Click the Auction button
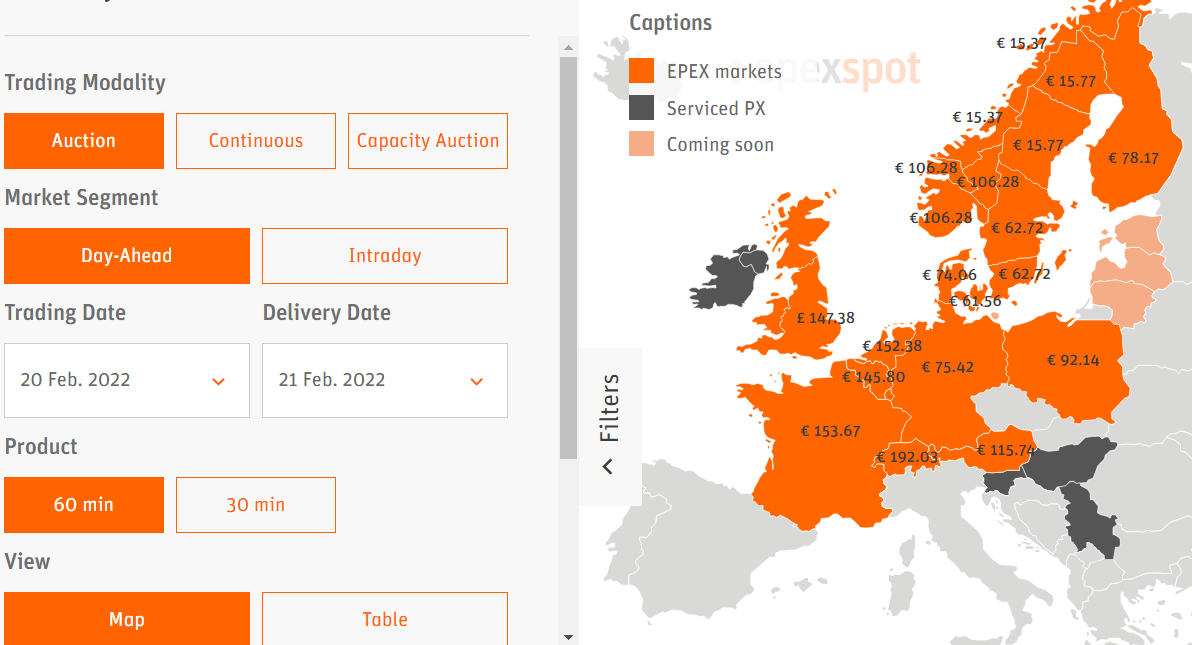 pyautogui.click(x=84, y=141)
